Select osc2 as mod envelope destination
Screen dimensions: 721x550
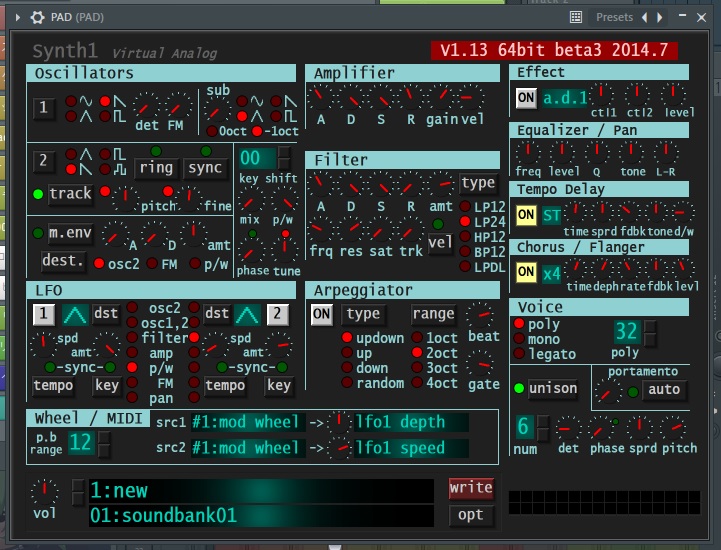[99, 264]
